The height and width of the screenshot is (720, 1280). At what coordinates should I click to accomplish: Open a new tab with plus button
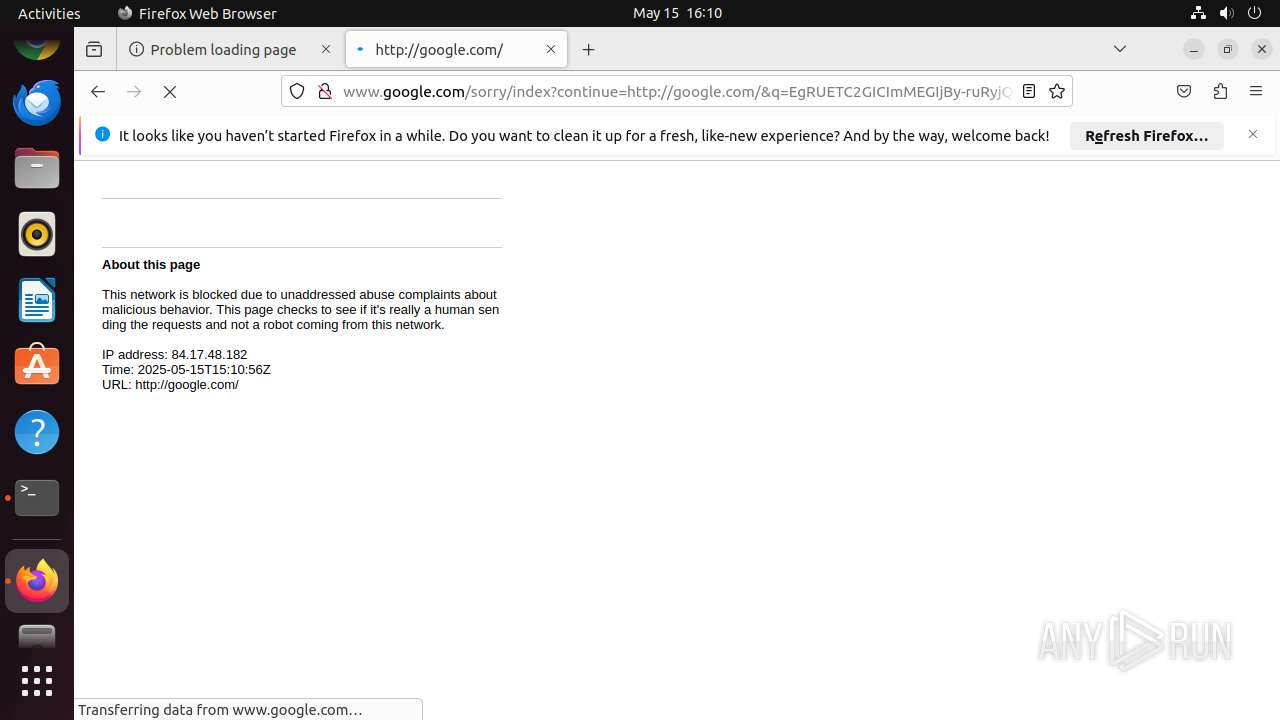tap(589, 49)
